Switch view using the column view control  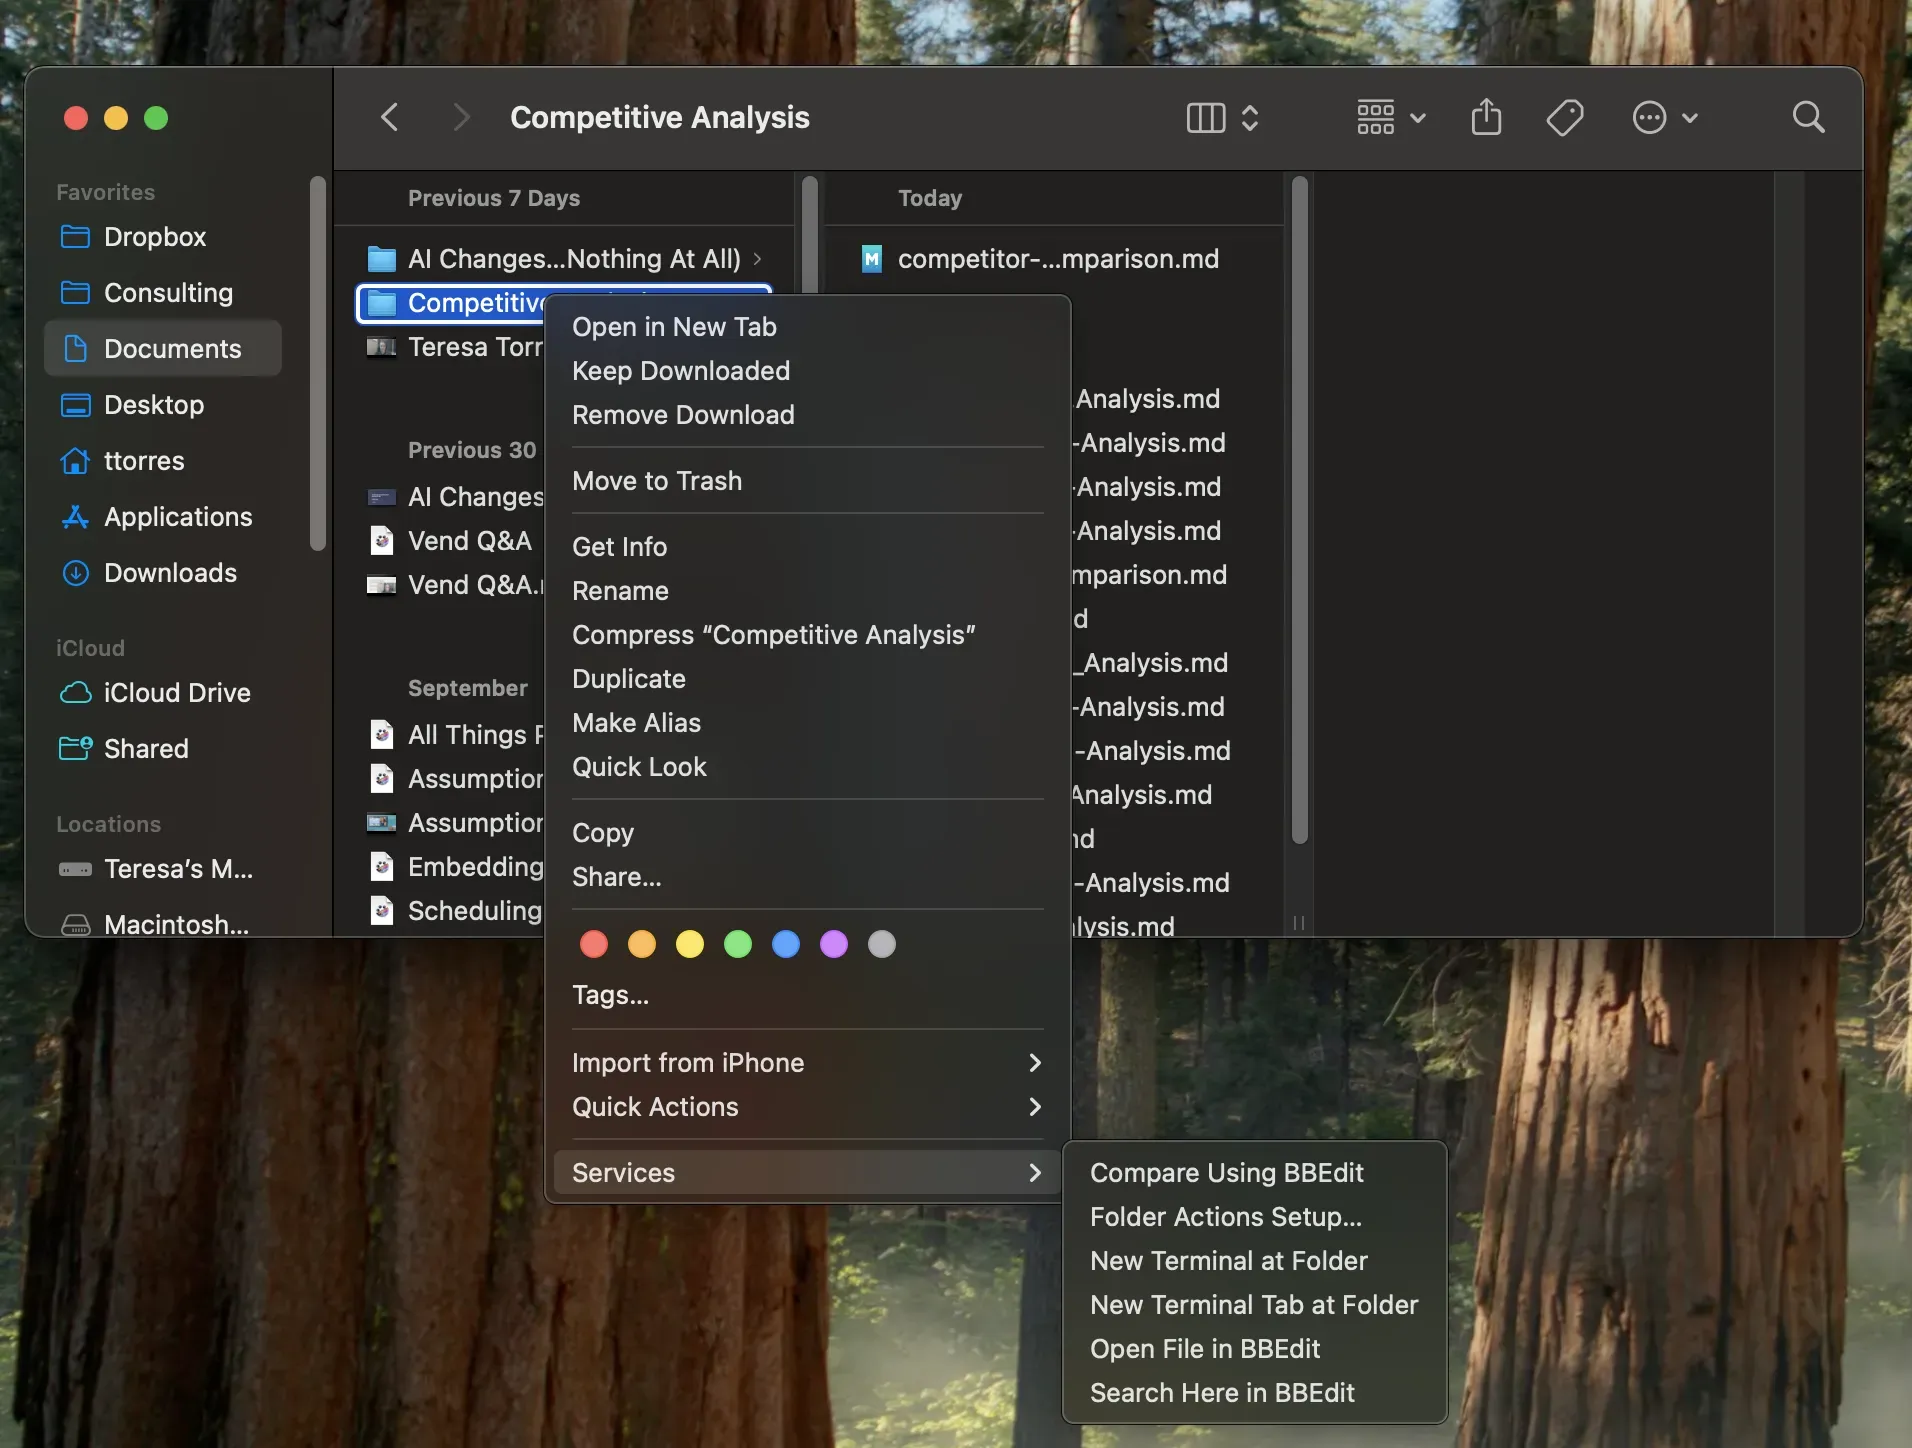pos(1205,117)
